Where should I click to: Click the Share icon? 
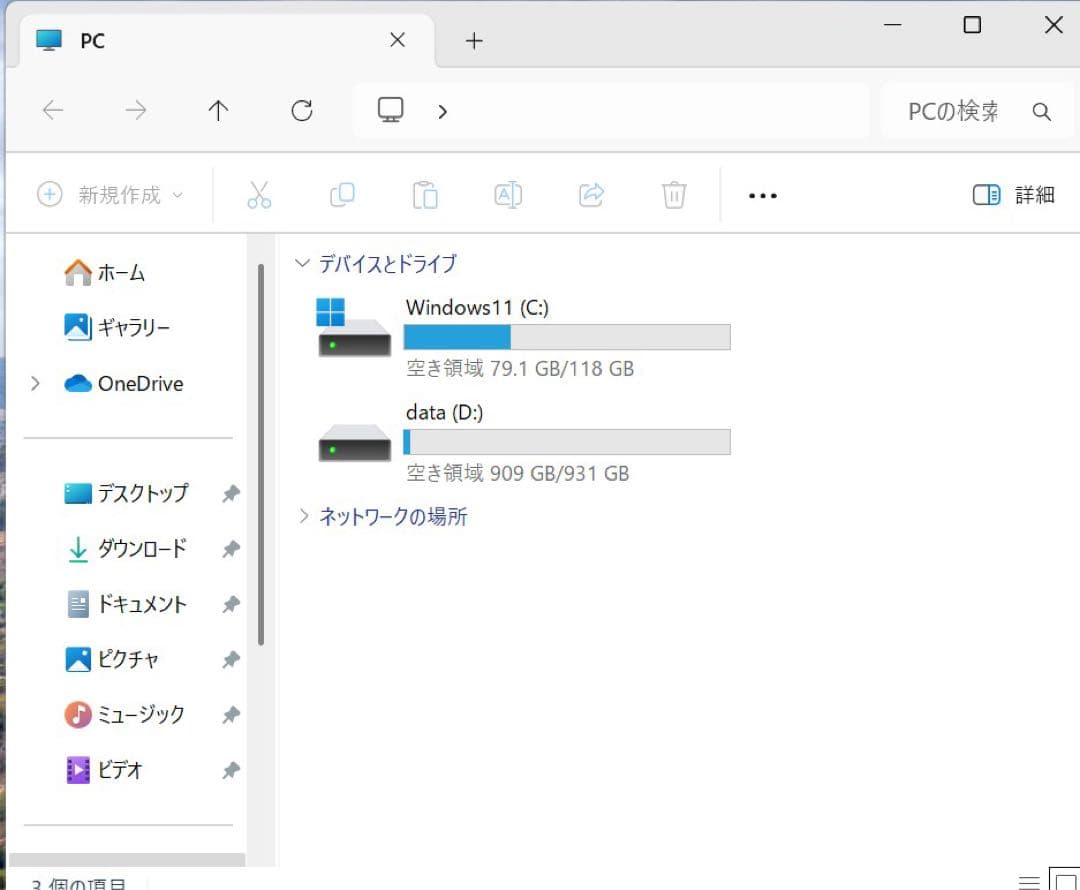point(590,195)
